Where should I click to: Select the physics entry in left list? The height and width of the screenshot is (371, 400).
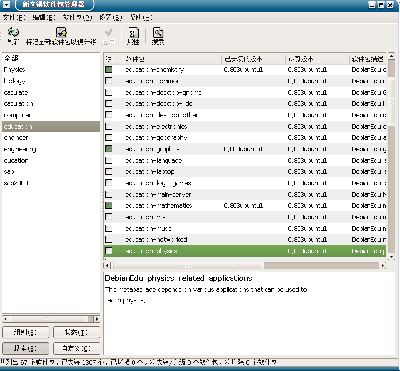click(51, 70)
